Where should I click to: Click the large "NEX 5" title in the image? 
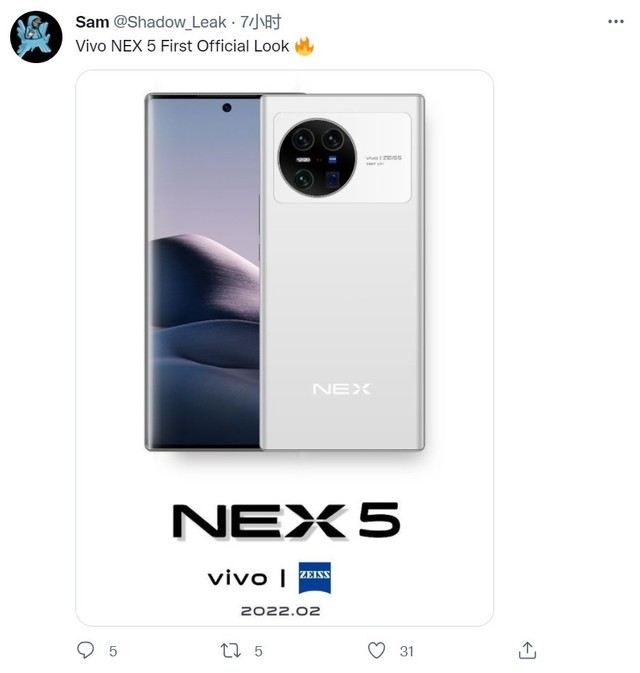[x=285, y=521]
